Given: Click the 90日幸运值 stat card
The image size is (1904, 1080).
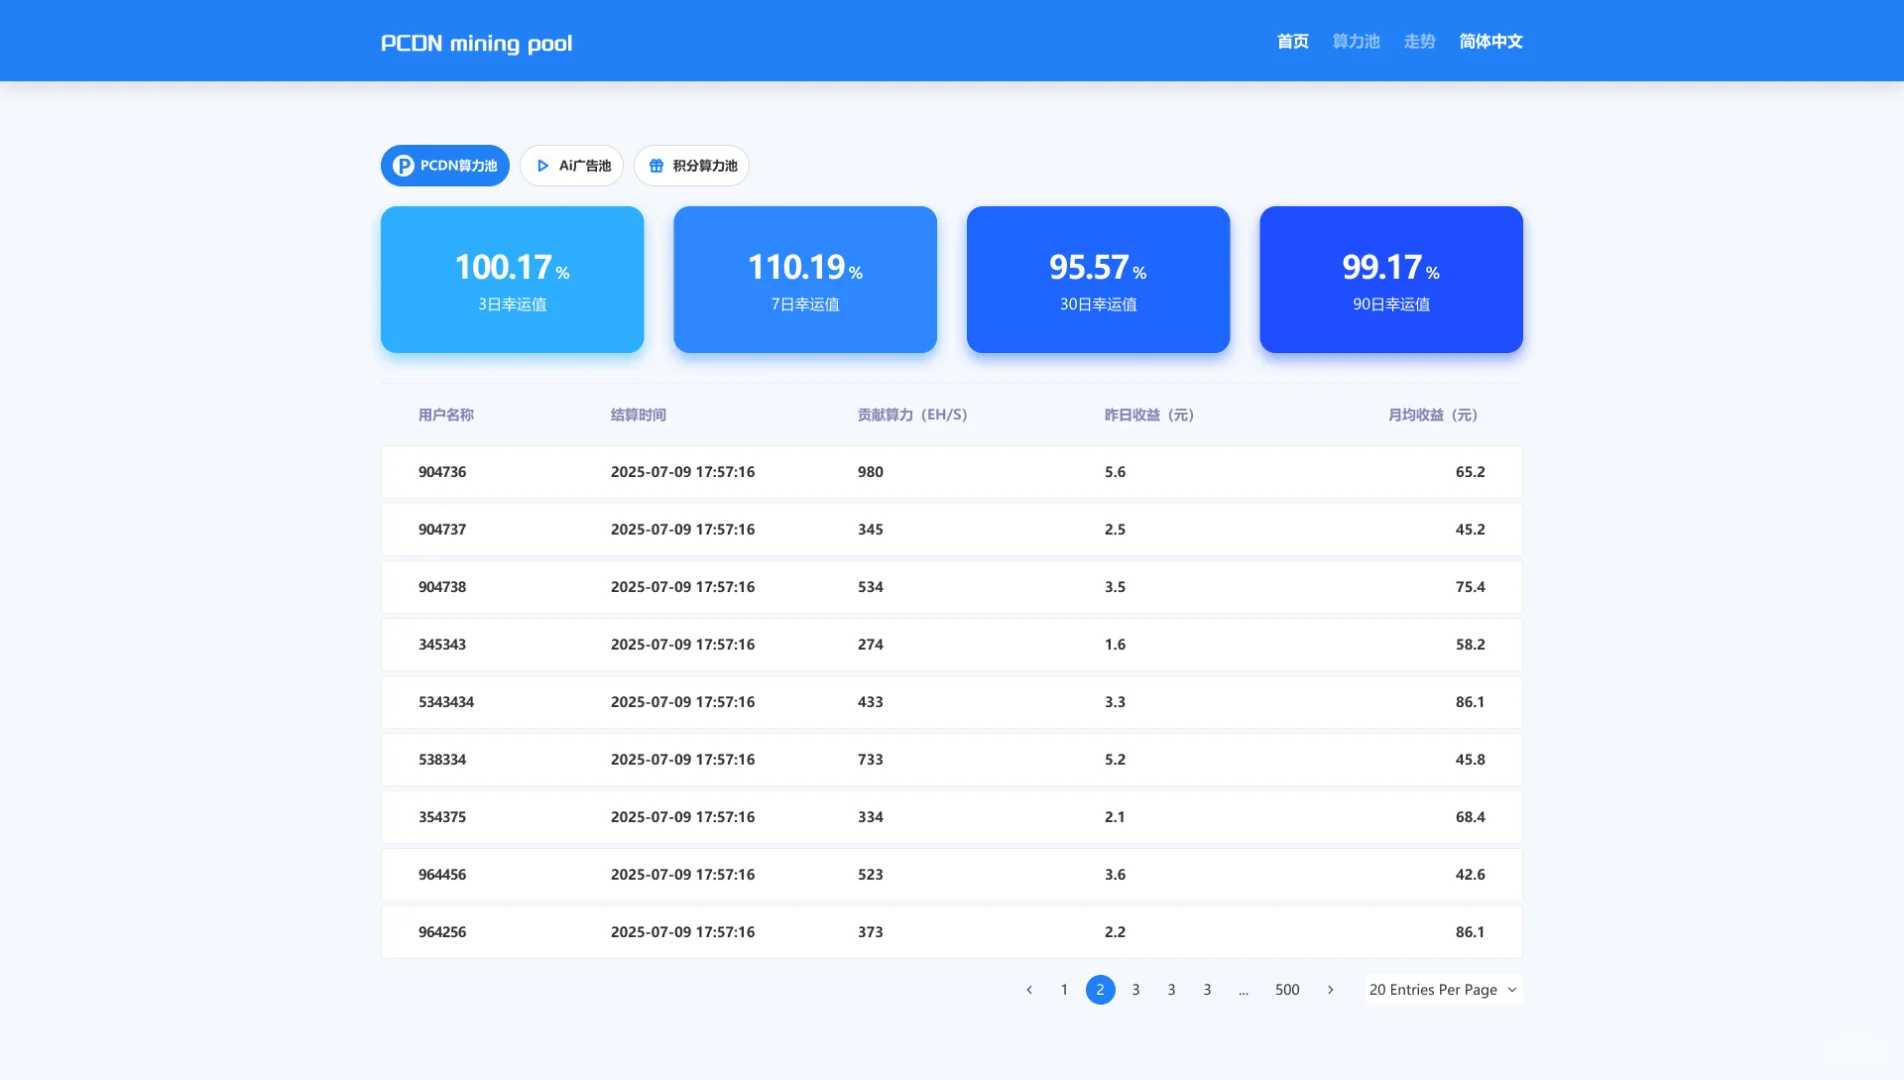Looking at the screenshot, I should pyautogui.click(x=1390, y=279).
